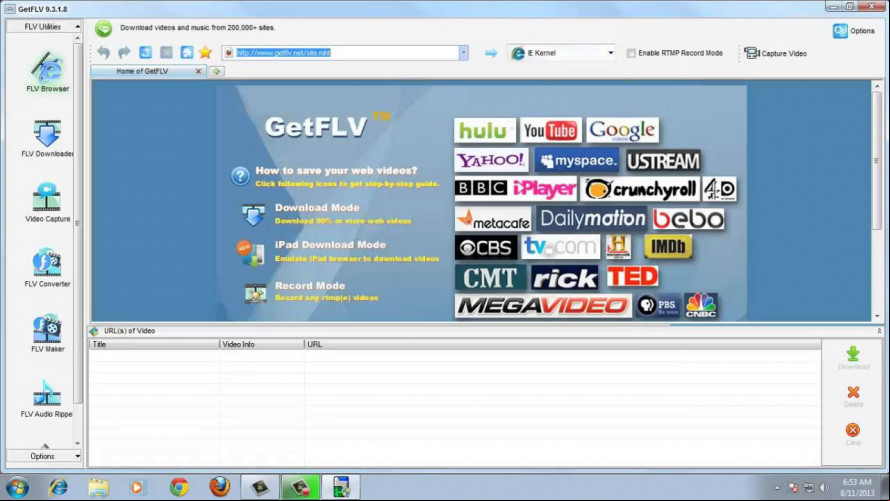
Task: Click the iPad Download Mode guide icon
Action: [251, 253]
